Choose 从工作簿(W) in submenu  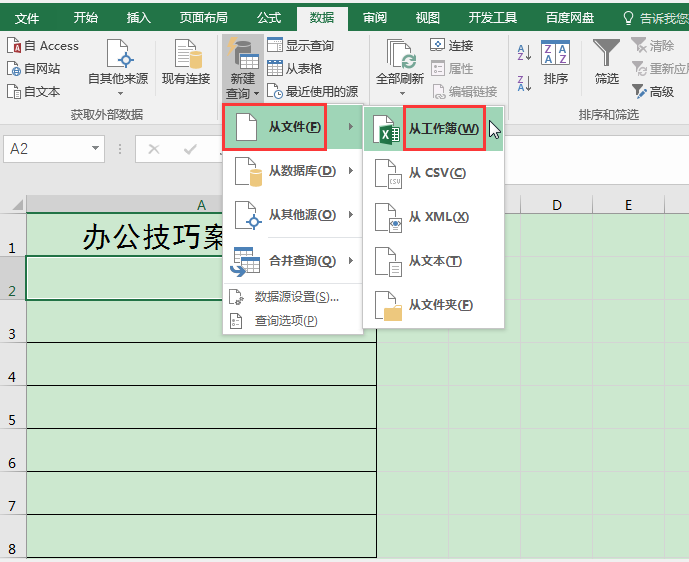click(433, 129)
